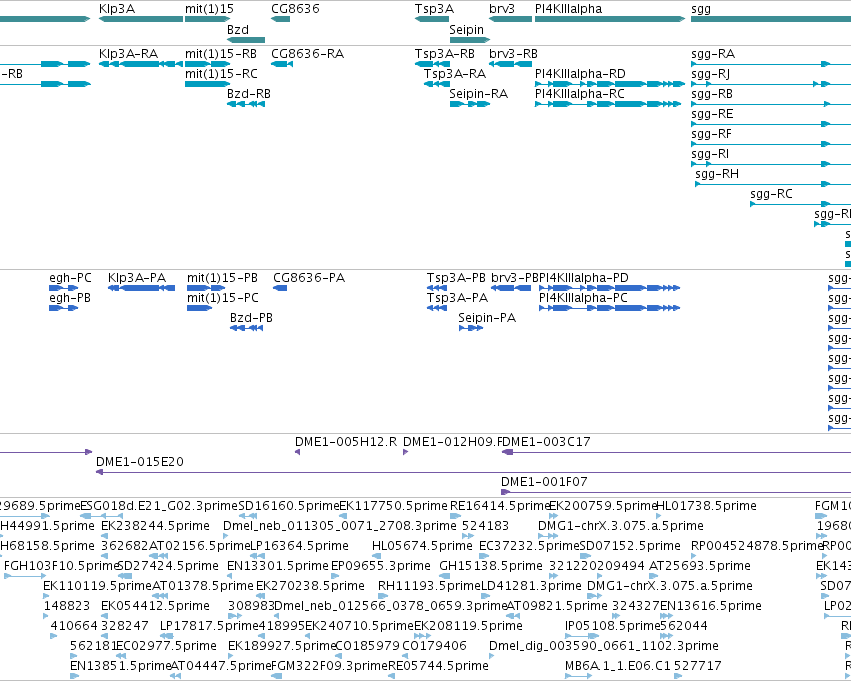Select the Tsp3A-PA protein label
This screenshot has height=681, width=851.
tap(458, 298)
